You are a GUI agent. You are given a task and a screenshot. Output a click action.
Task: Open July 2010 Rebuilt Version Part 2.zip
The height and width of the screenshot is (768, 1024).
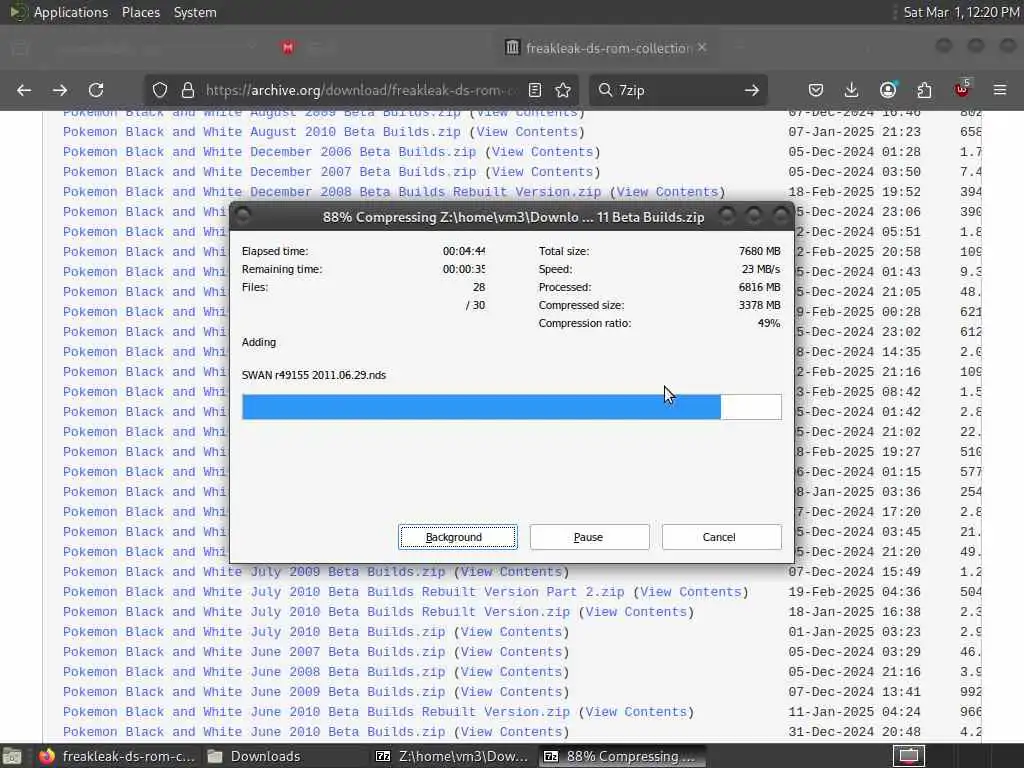[344, 592]
